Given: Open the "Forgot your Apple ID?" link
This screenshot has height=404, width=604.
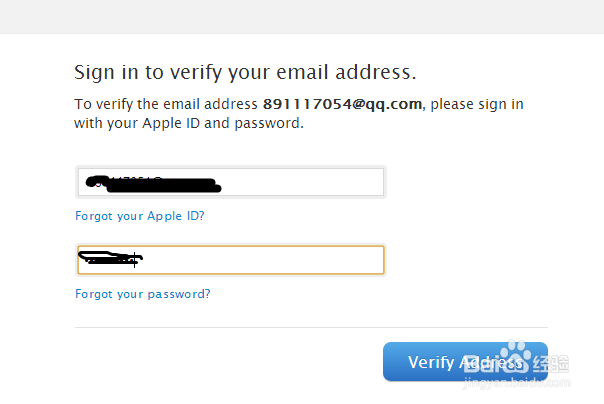Looking at the screenshot, I should [139, 216].
